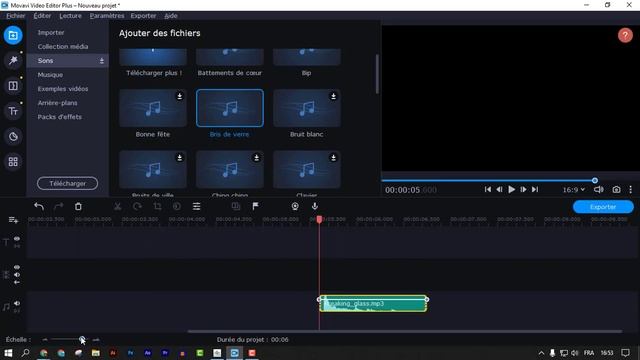Select Musique in the side list

(50, 75)
